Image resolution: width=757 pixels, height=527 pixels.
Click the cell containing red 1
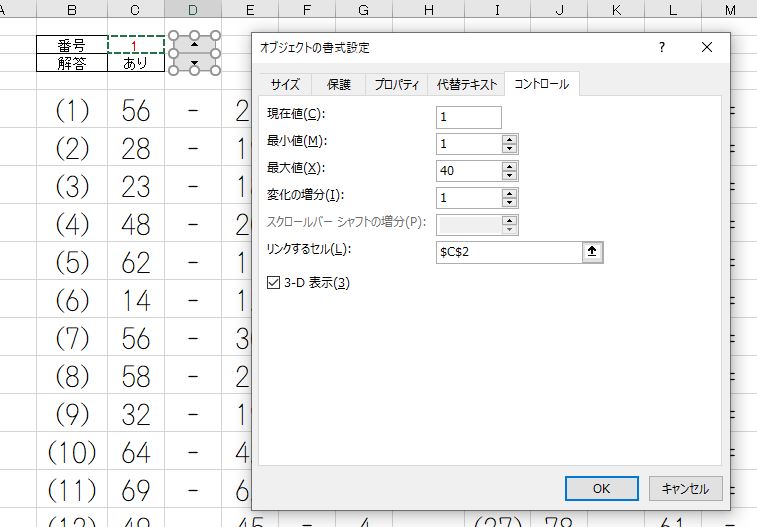[136, 45]
